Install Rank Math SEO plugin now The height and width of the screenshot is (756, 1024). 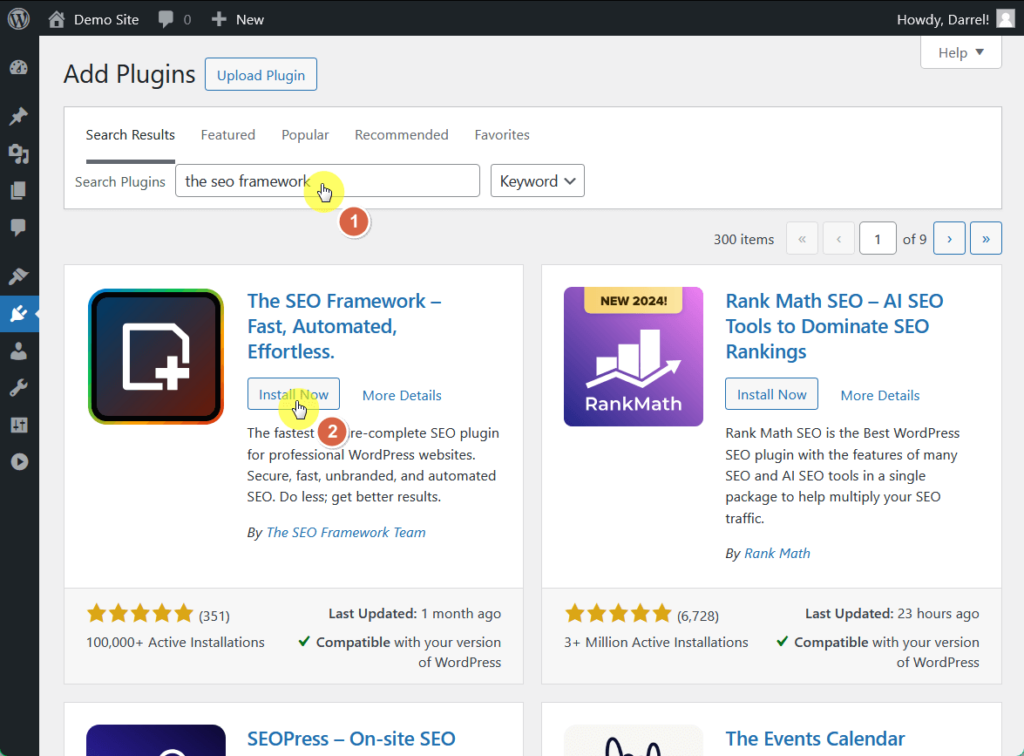[x=771, y=394]
